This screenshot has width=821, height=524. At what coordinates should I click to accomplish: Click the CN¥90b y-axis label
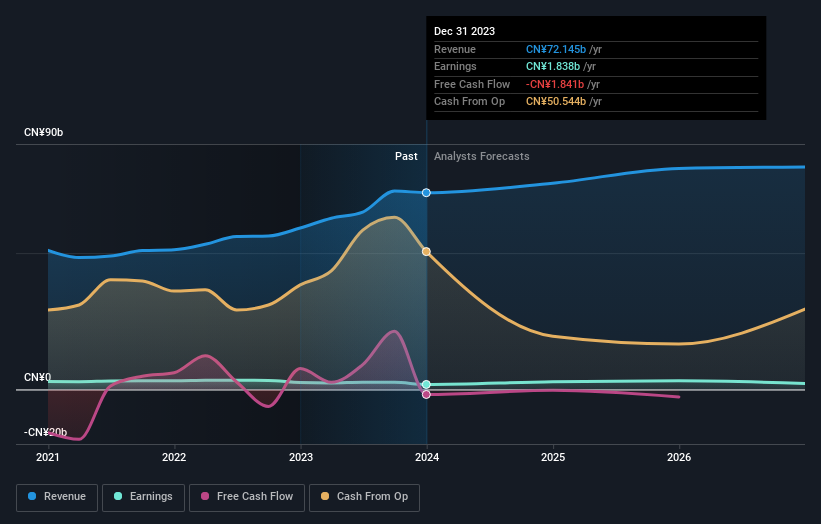pos(43,132)
